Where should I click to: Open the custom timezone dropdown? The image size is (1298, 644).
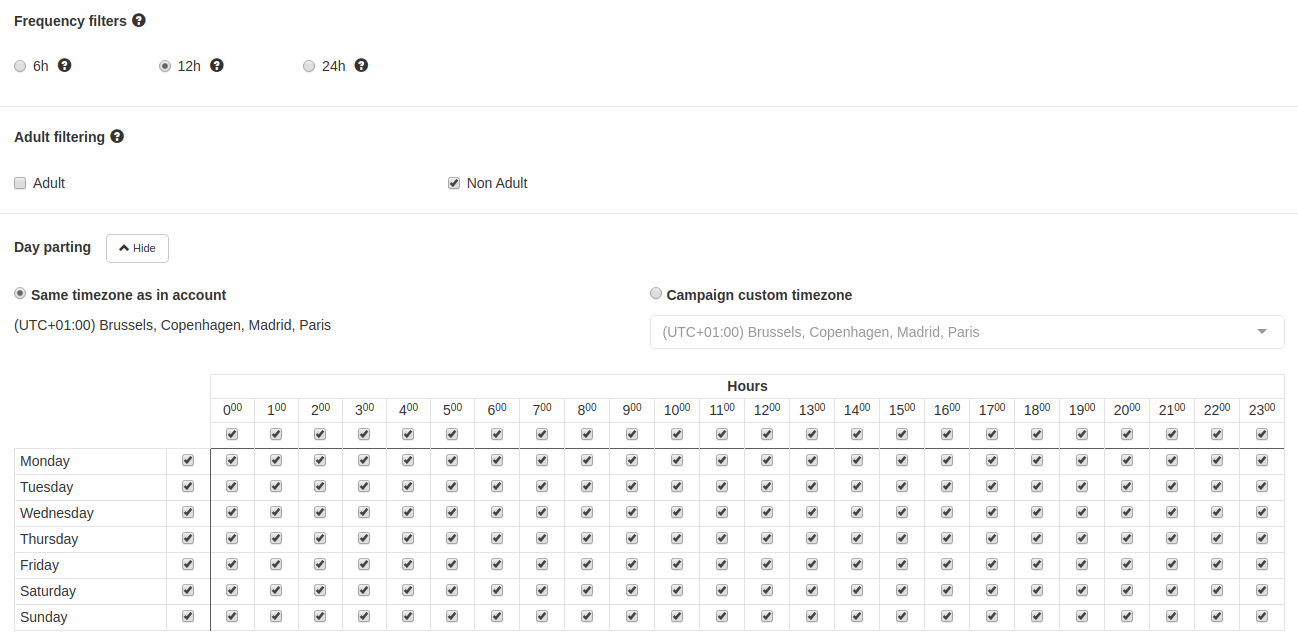click(x=966, y=332)
